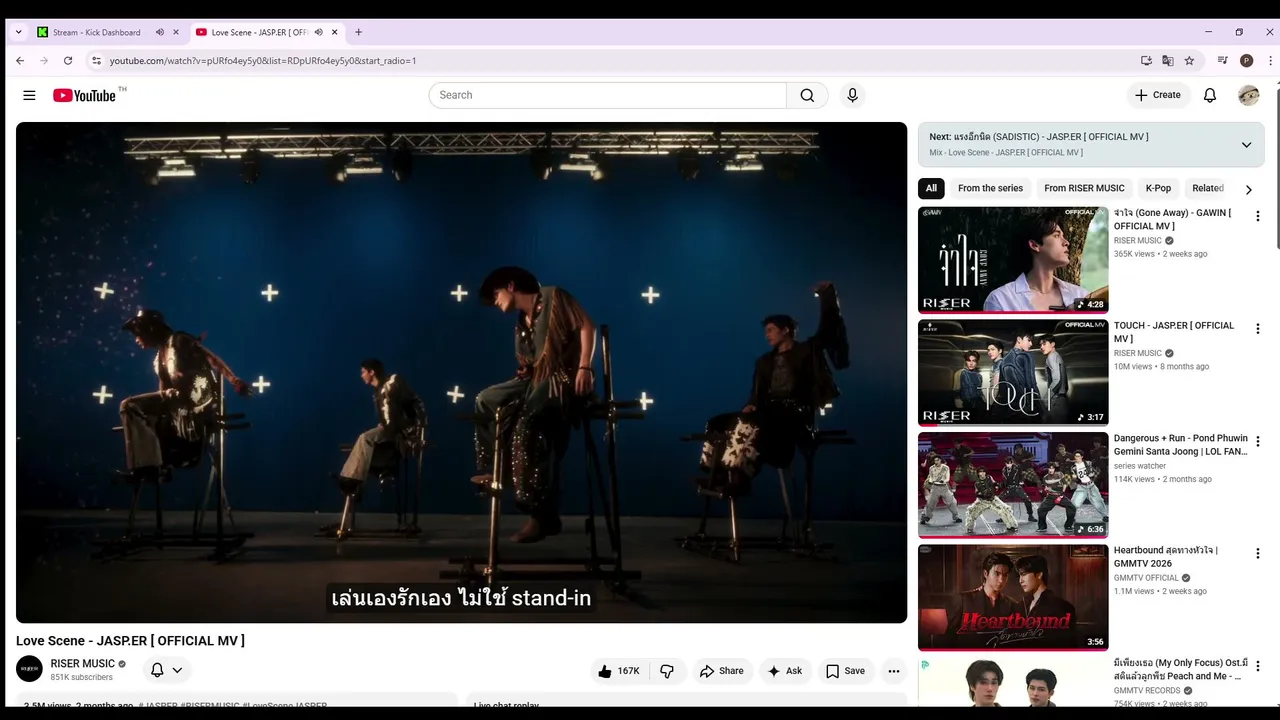Share this video

pos(721,671)
